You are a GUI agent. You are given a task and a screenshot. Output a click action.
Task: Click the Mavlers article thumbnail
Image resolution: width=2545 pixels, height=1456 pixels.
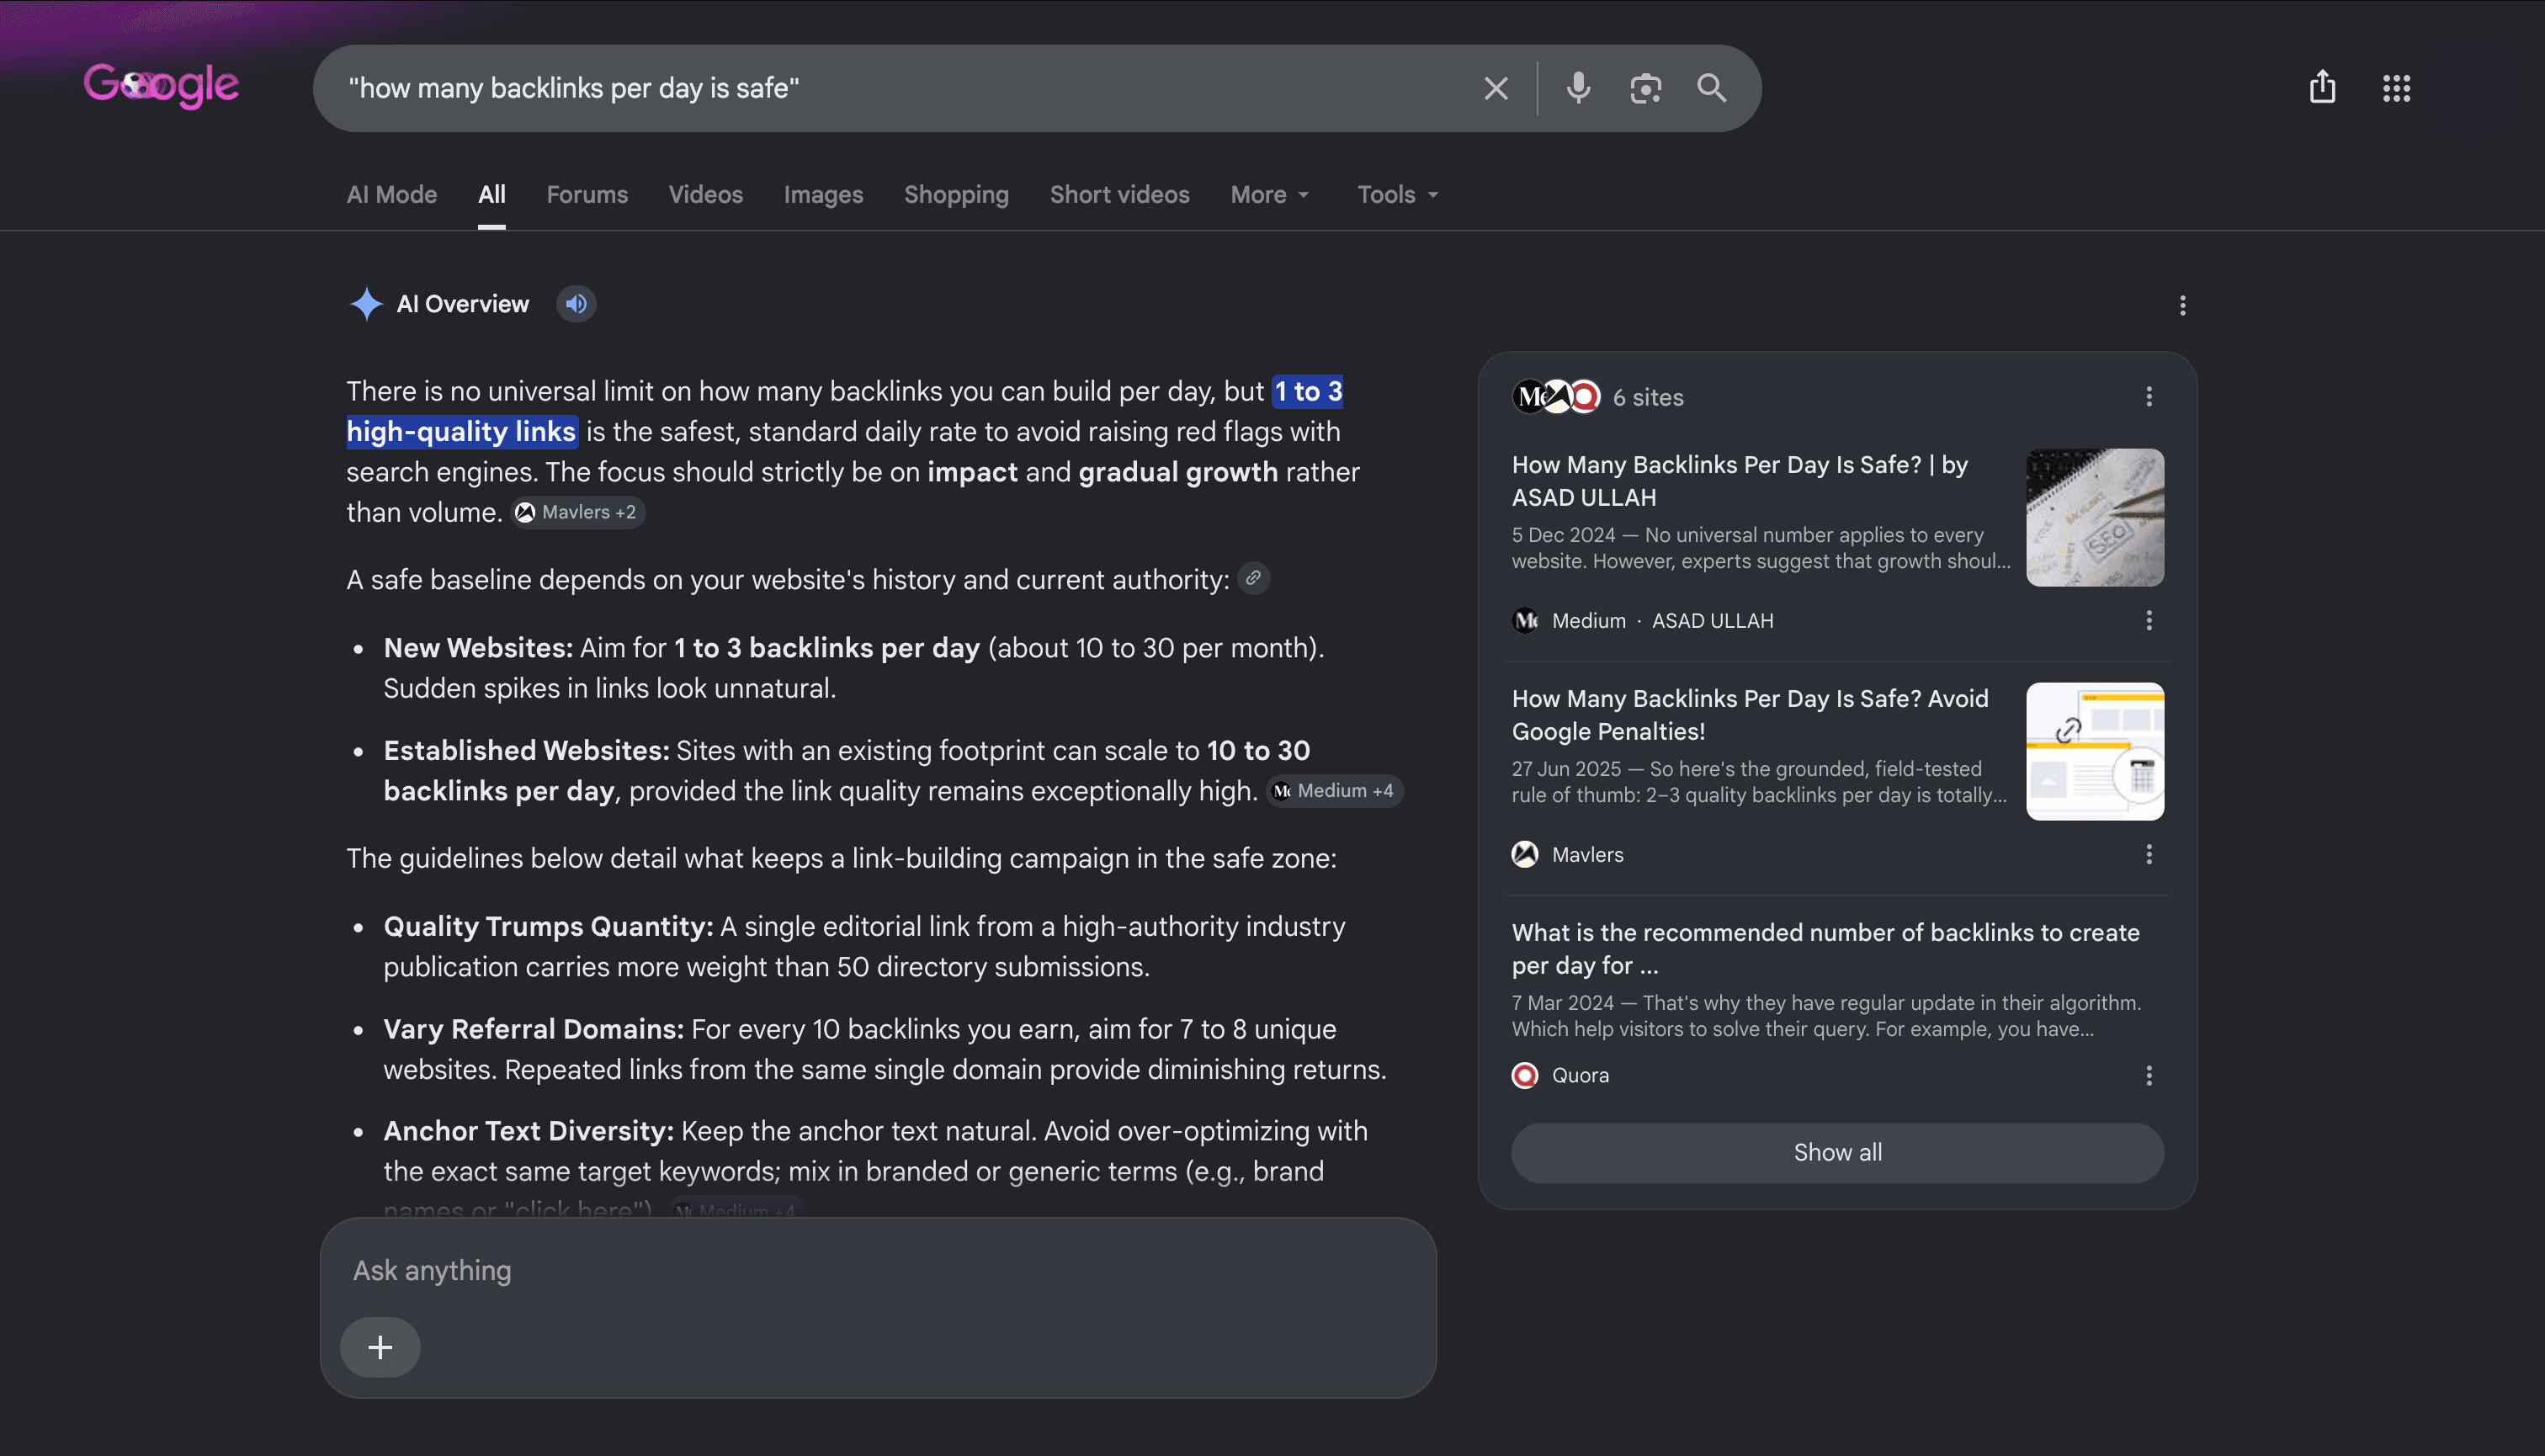pyautogui.click(x=2095, y=751)
